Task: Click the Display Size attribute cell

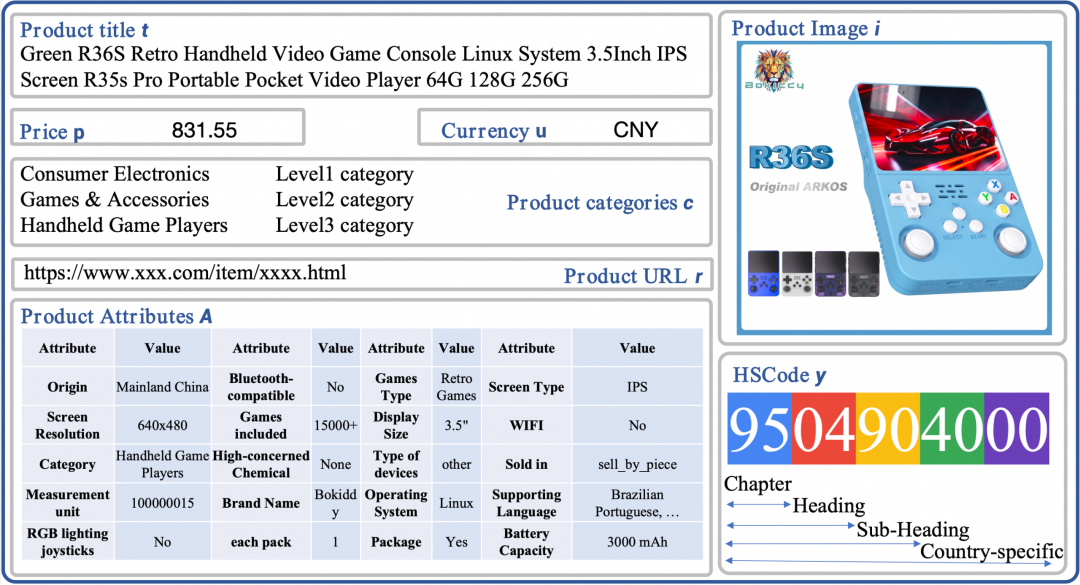Action: pyautogui.click(x=396, y=426)
